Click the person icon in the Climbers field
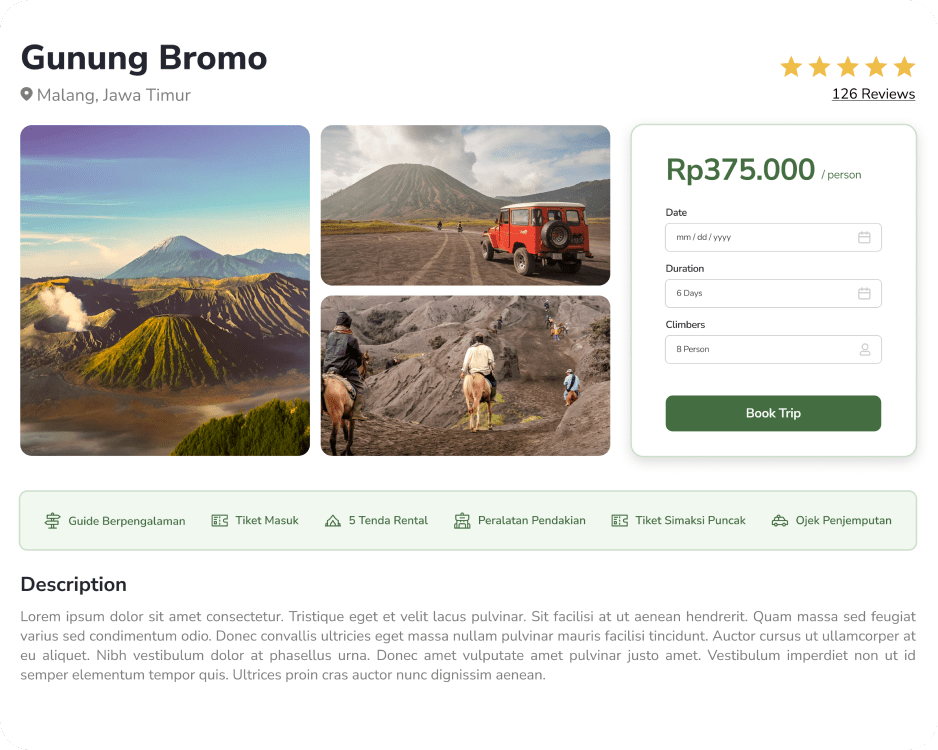Image resolution: width=938 pixels, height=750 pixels. 864,349
